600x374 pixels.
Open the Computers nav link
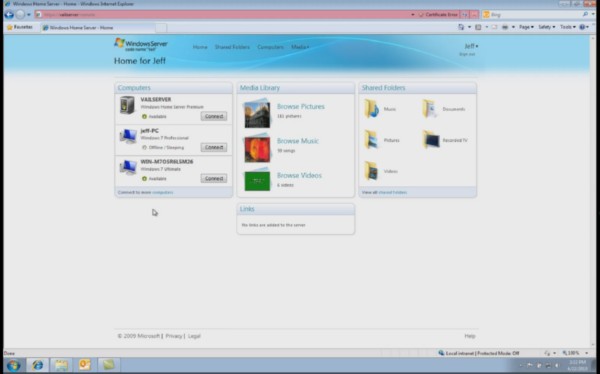tap(271, 47)
